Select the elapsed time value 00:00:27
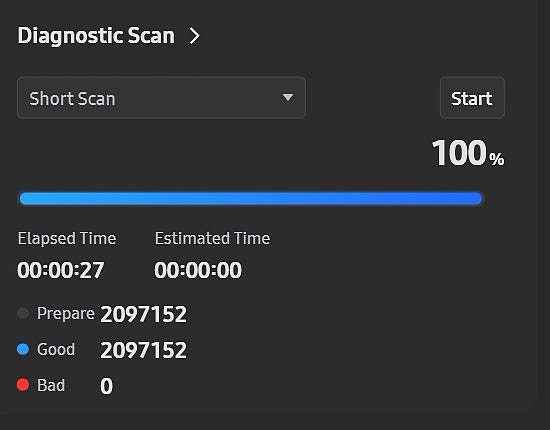The width and height of the screenshot is (550, 430). 61,270
